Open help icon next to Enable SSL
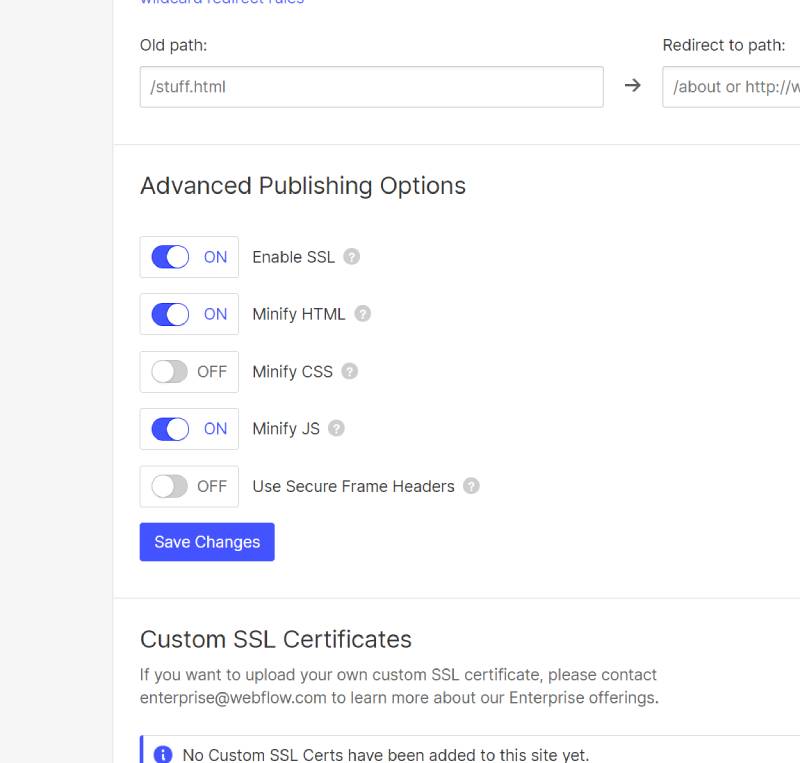800x763 pixels. click(x=352, y=257)
